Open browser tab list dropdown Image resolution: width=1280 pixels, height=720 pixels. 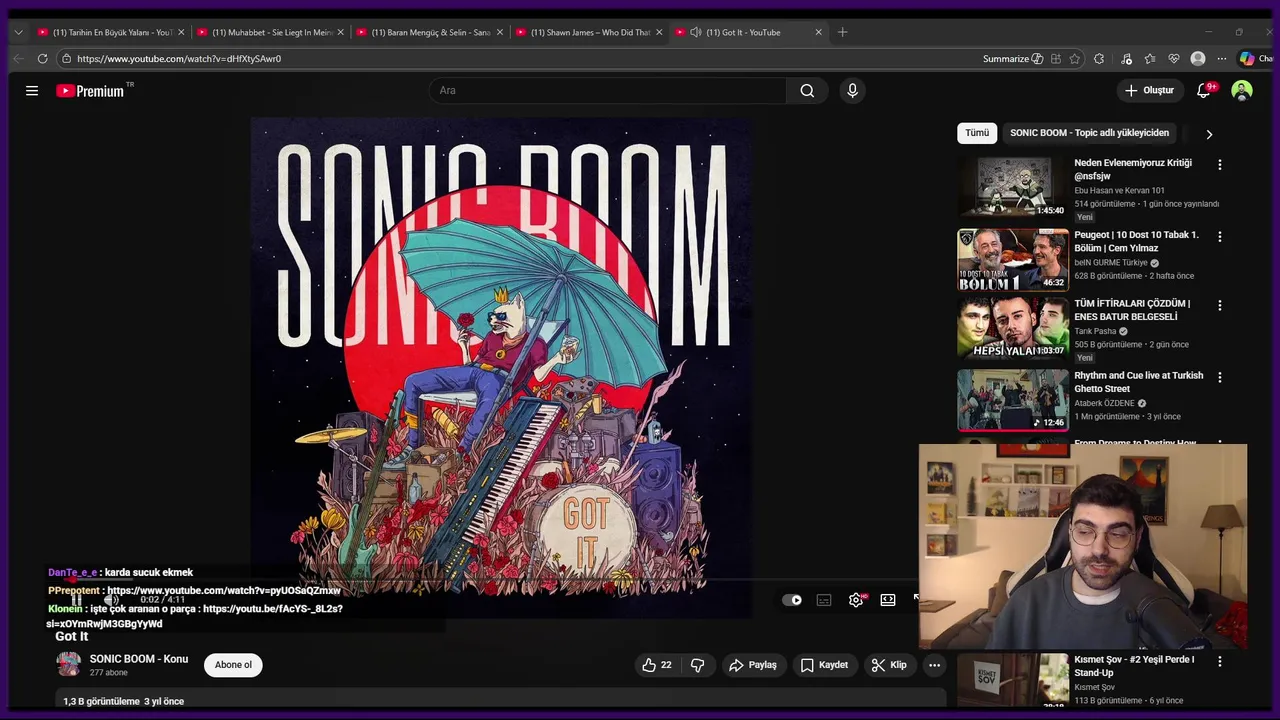(18, 32)
